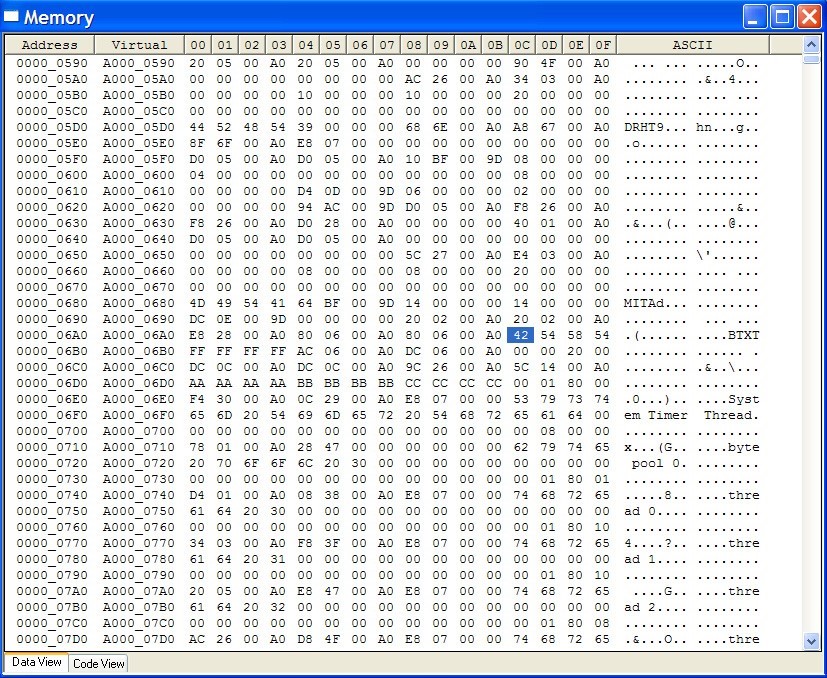This screenshot has width=827, height=678.
Task: Switch to the Code View tab
Action: tap(98, 663)
